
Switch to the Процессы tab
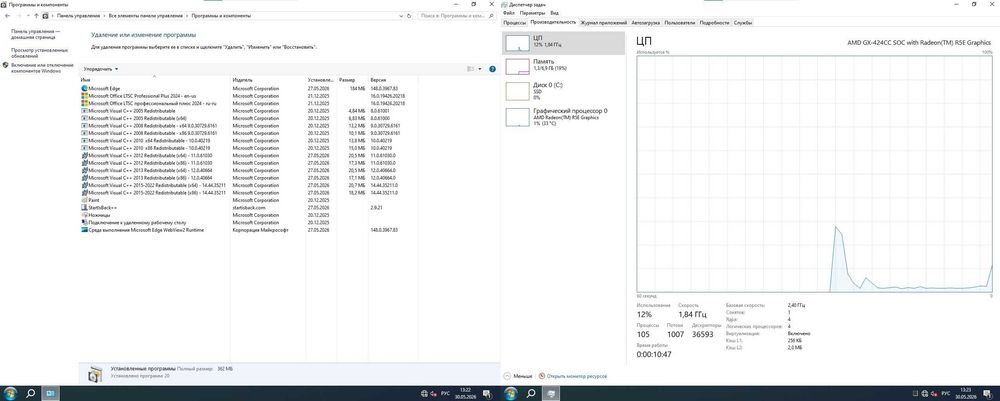[x=515, y=22]
